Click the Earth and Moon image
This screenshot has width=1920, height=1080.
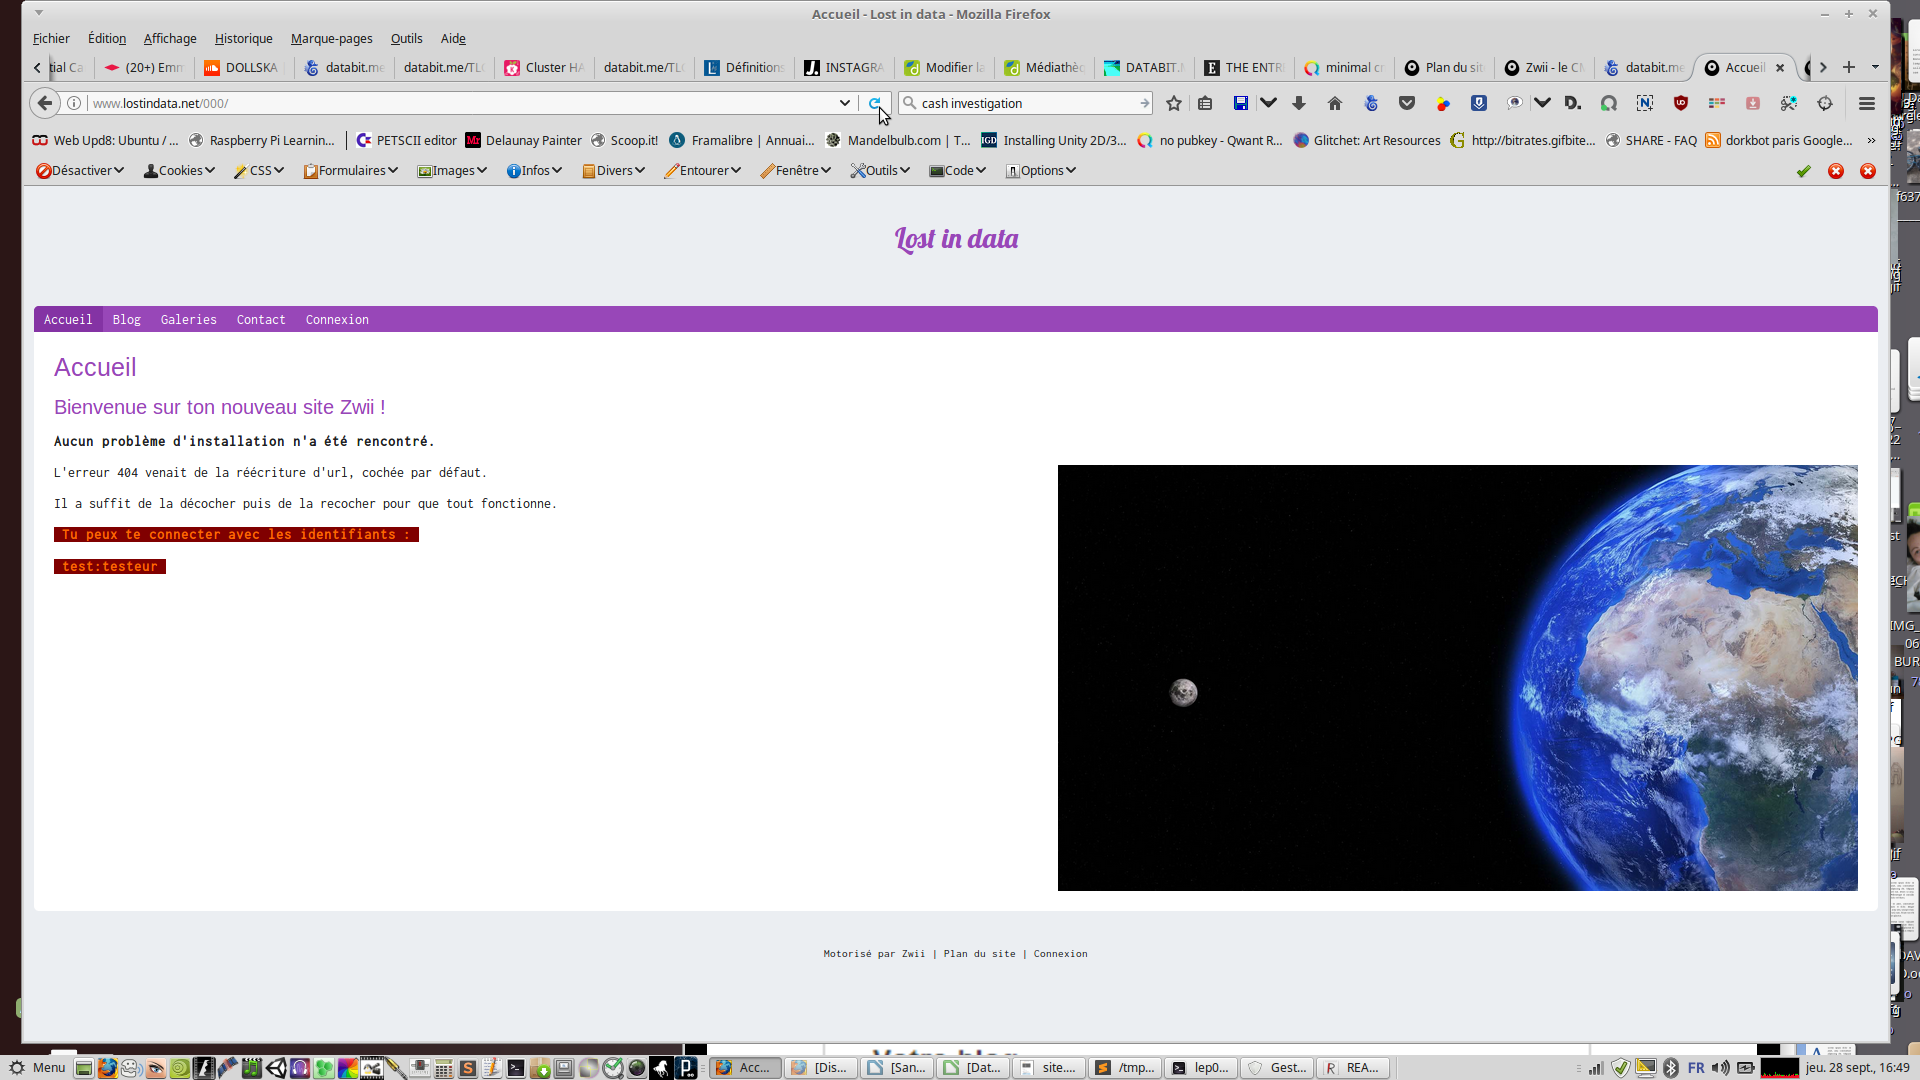pos(1457,677)
